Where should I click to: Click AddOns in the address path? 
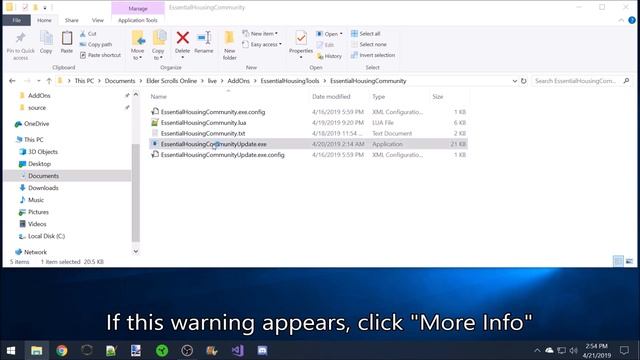coord(238,81)
